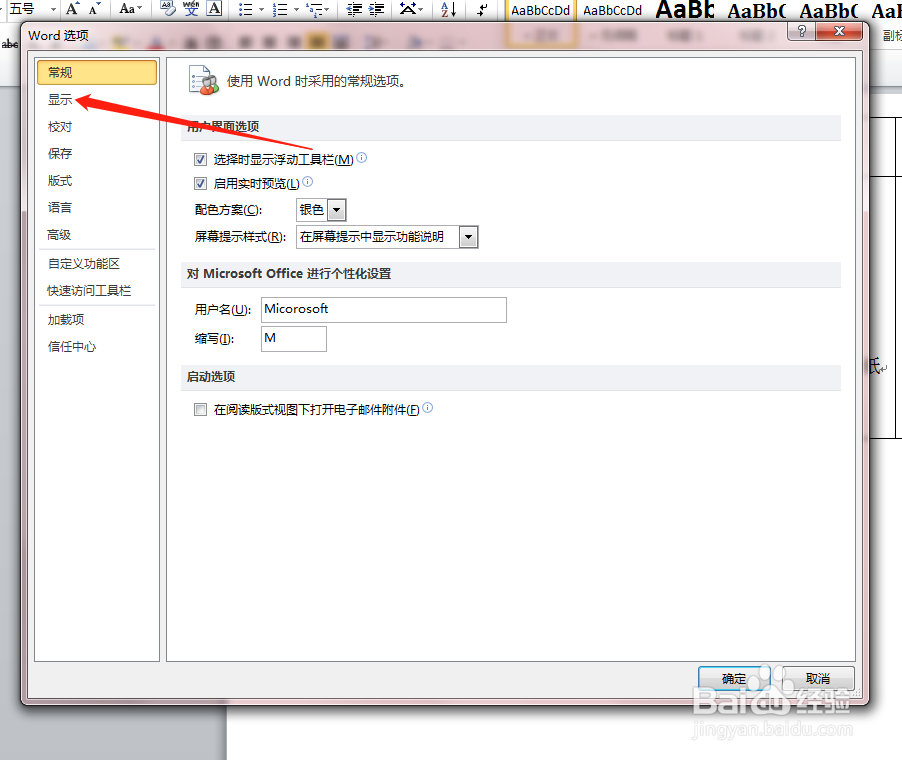Toggle 在阅读版式视图下打开电子邮件附件 checkbox
The height and width of the screenshot is (760, 902).
[200, 410]
